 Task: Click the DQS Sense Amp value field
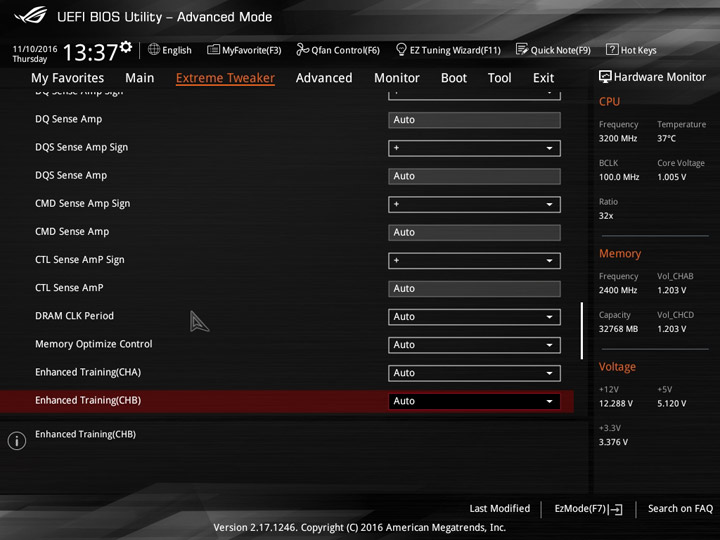474,176
